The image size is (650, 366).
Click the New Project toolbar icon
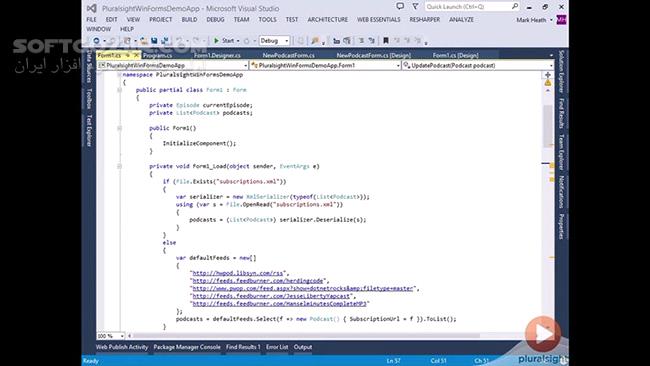click(127, 41)
